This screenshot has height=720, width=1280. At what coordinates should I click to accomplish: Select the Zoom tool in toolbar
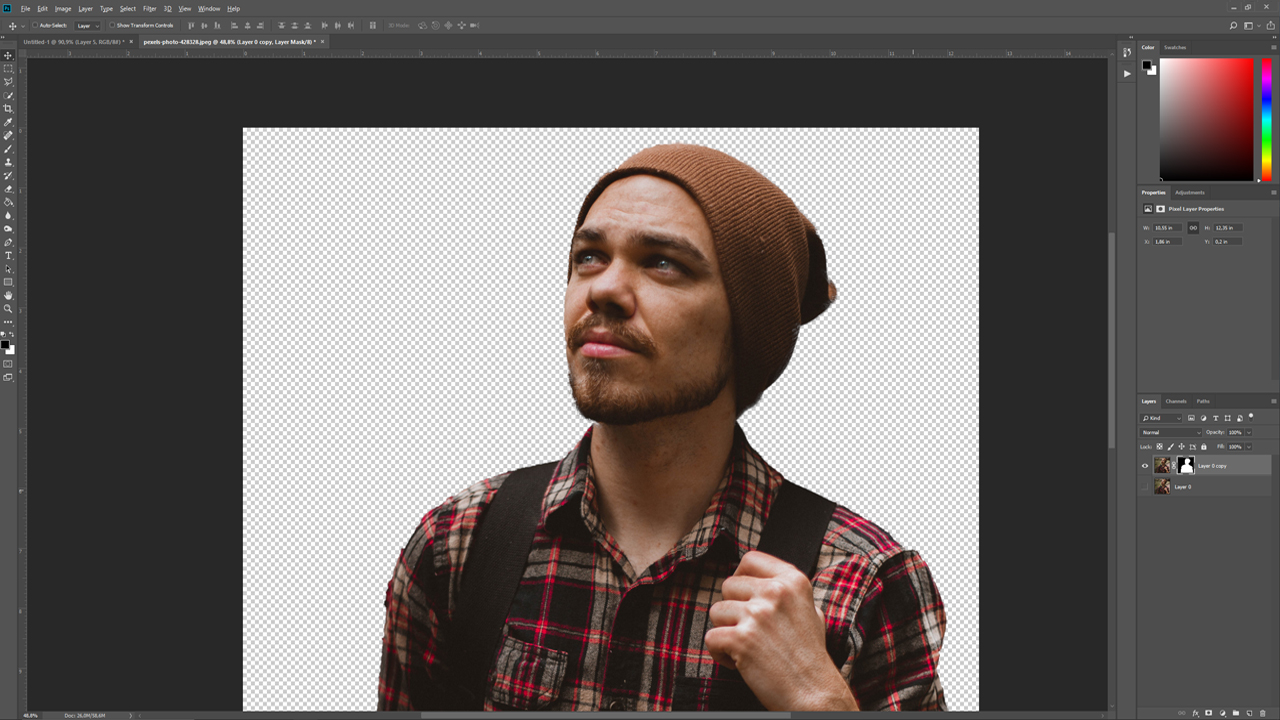[x=9, y=309]
